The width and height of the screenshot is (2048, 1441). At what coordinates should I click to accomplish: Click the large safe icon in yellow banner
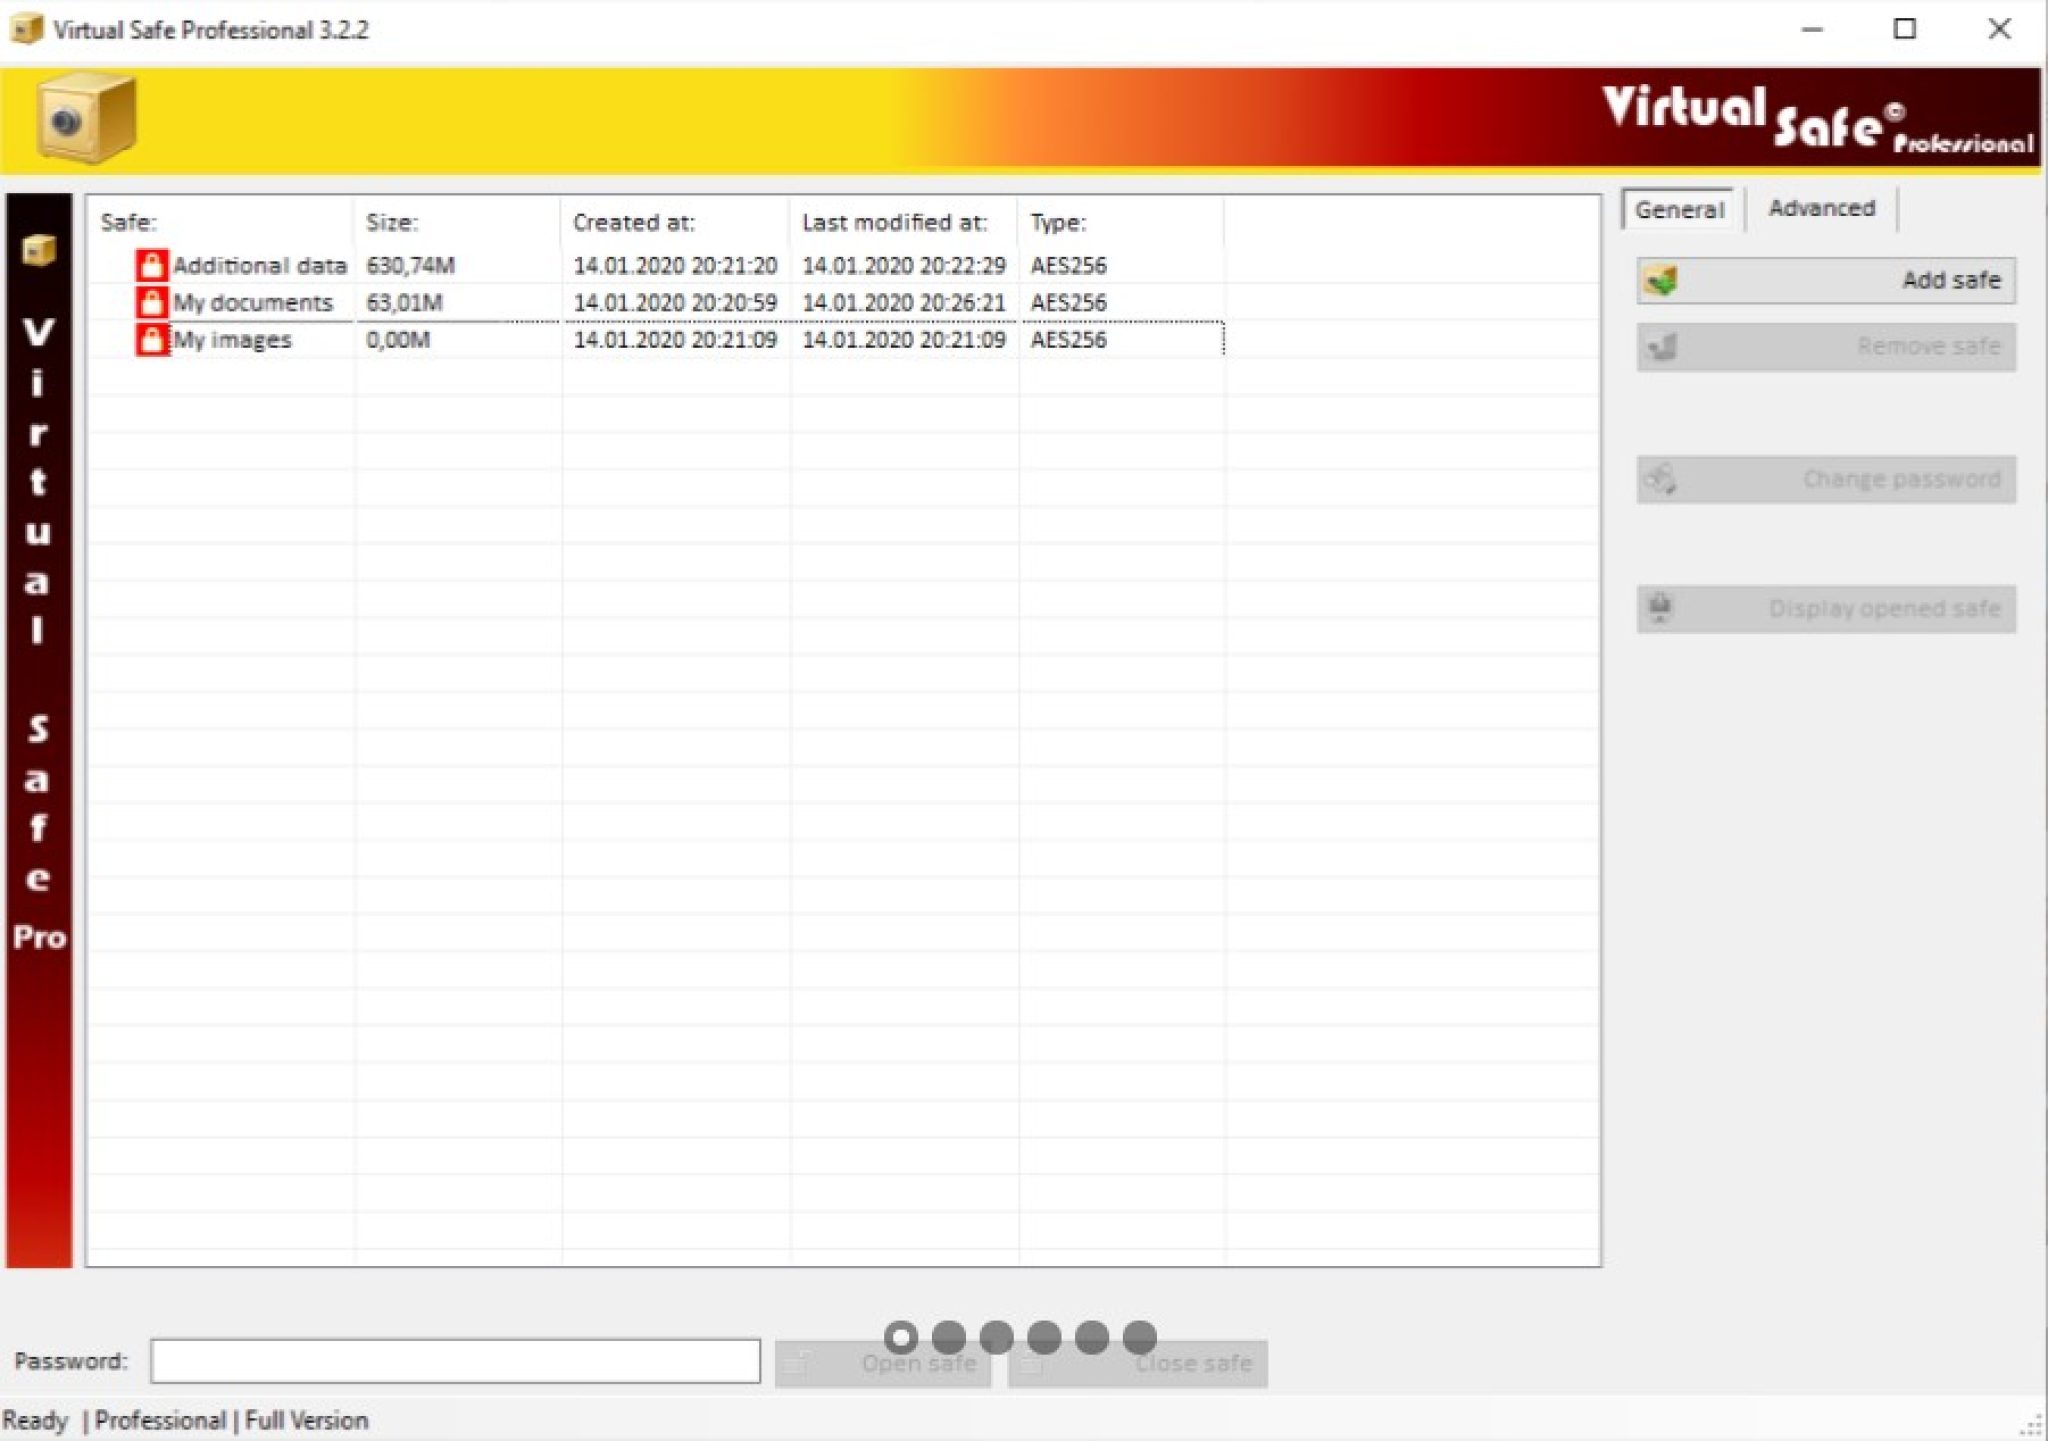pos(70,116)
